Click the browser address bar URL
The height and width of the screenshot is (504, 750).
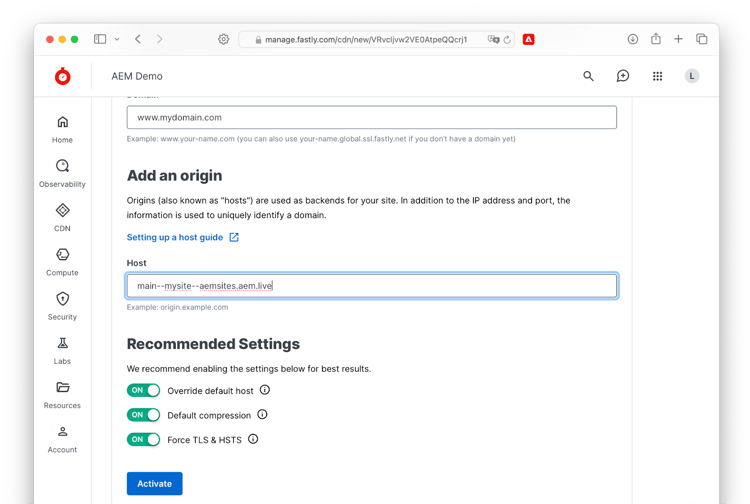coord(366,40)
